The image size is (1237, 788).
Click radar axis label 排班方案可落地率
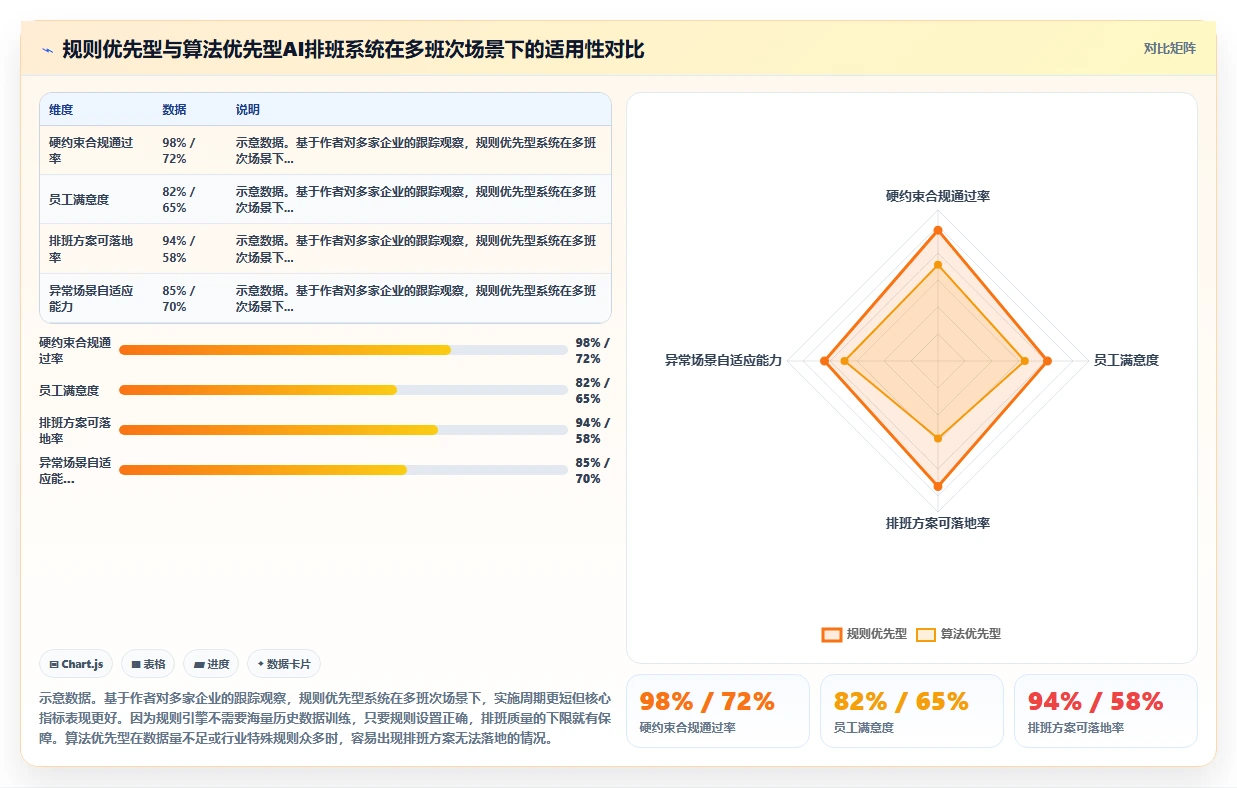click(x=938, y=523)
